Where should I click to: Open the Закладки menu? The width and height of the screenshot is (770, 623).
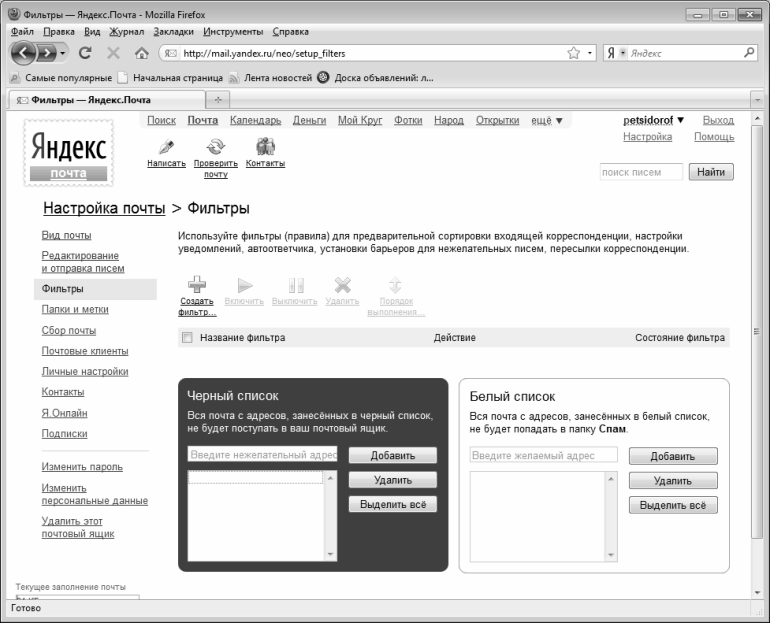(173, 32)
